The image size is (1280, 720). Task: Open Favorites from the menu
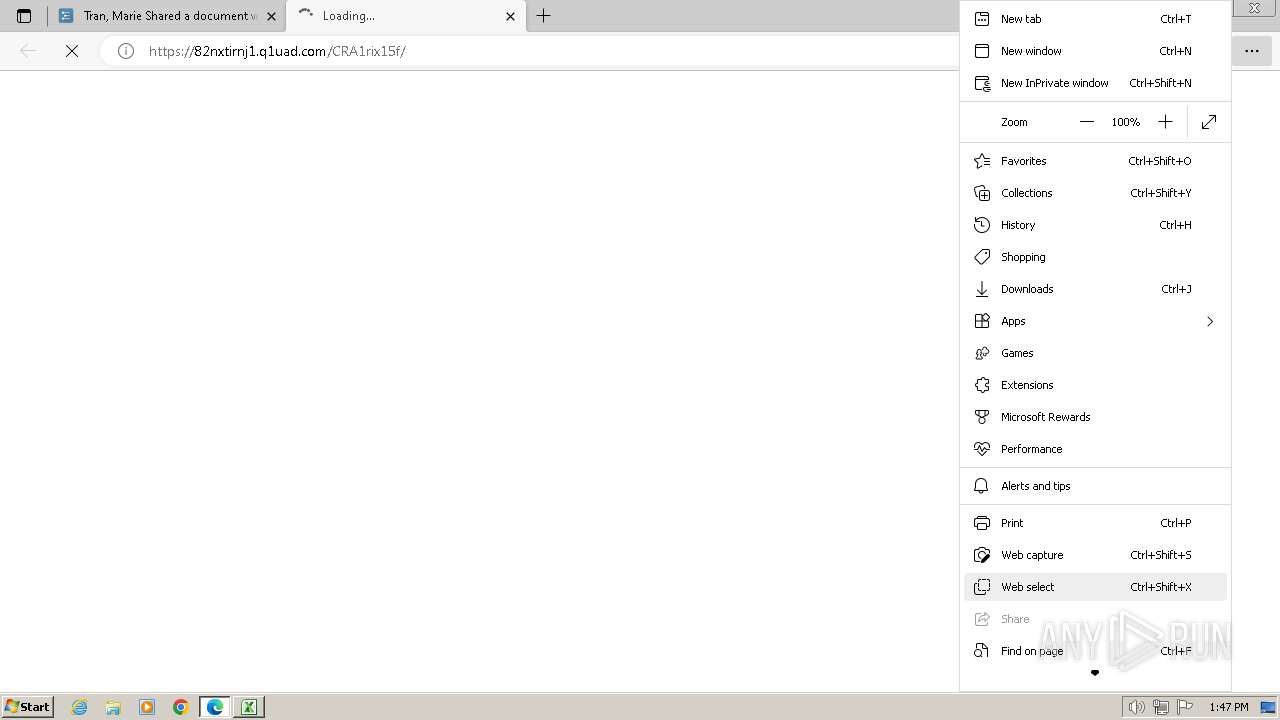tap(1095, 161)
